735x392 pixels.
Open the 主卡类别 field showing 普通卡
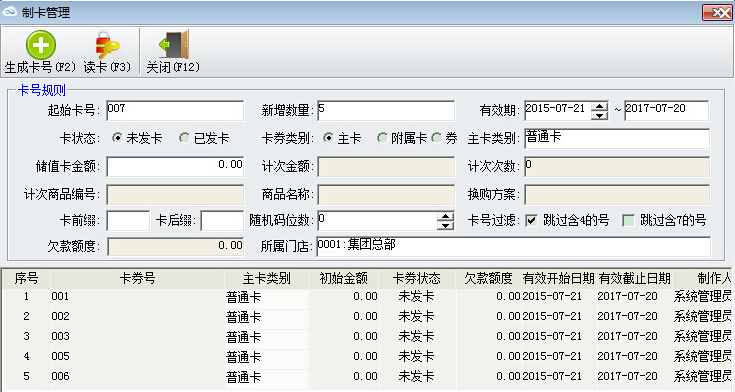617,139
